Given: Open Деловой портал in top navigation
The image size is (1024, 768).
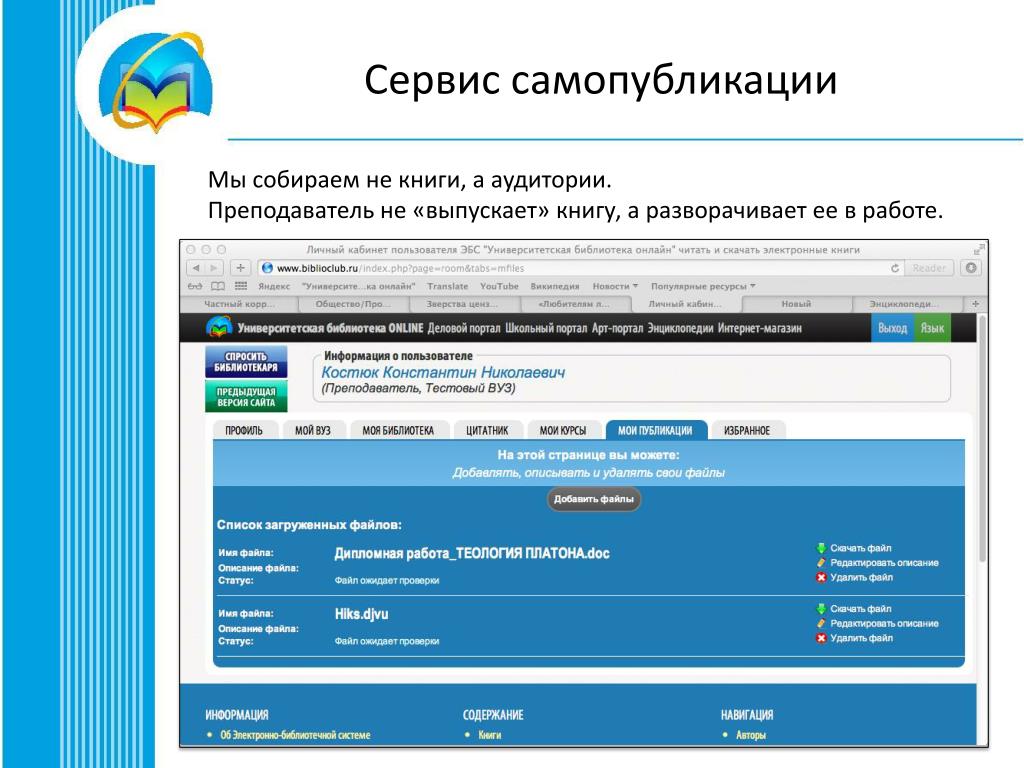Looking at the screenshot, I should 464,328.
